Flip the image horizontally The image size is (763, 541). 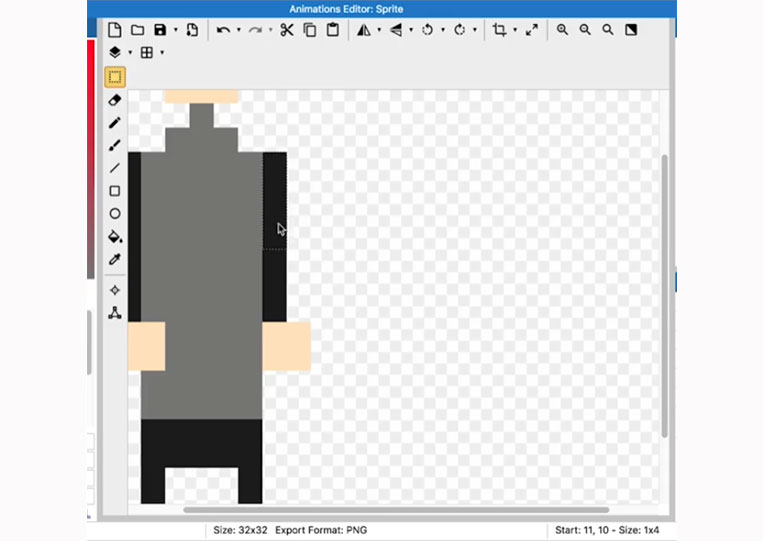click(364, 30)
